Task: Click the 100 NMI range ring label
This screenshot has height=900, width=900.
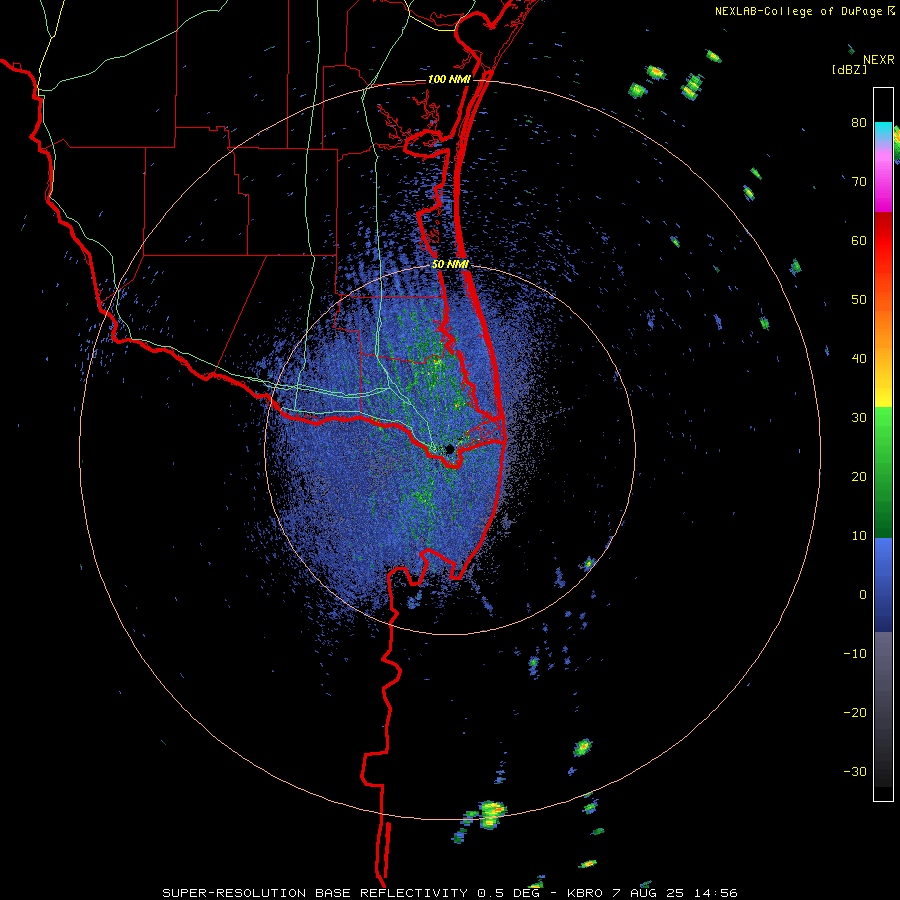Action: [448, 79]
